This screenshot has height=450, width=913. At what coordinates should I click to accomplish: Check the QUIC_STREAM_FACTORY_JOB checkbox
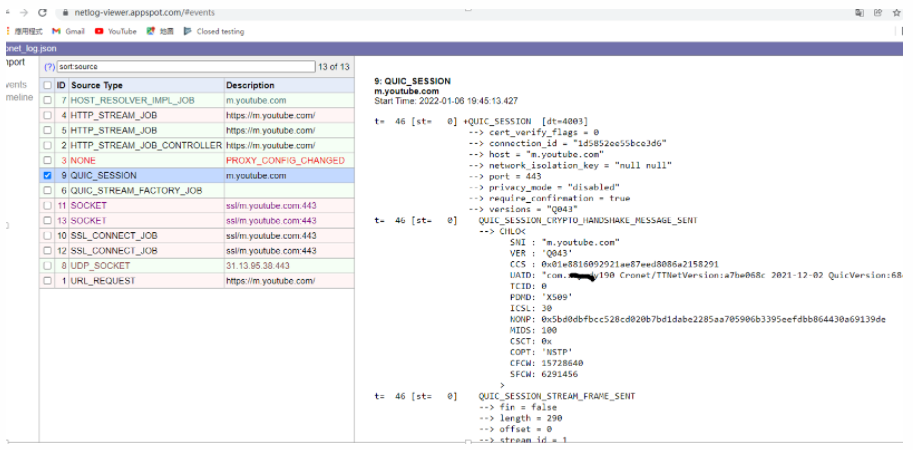(x=47, y=190)
